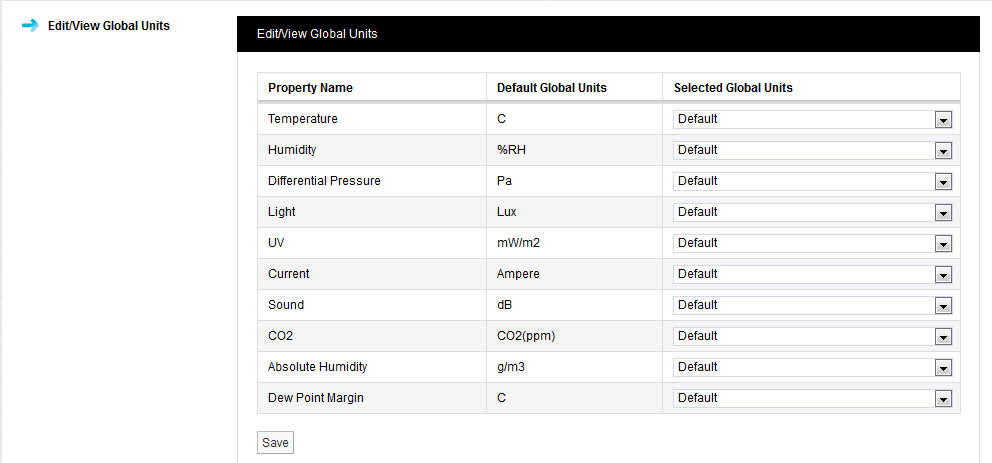992x463 pixels.
Task: Click the CO2(ppm) default unit cell
Action: [x=526, y=336]
